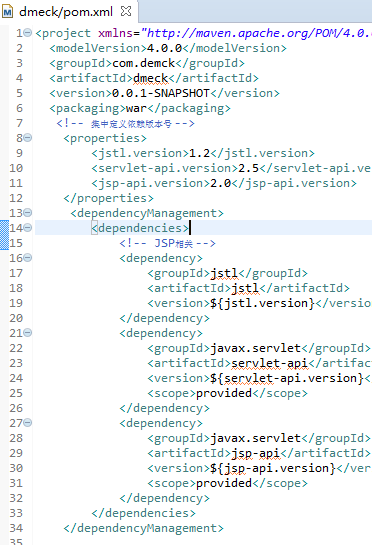Image resolution: width=372 pixels, height=545 pixels.
Task: Click line number 20 in the gutter
Action: tap(16, 318)
